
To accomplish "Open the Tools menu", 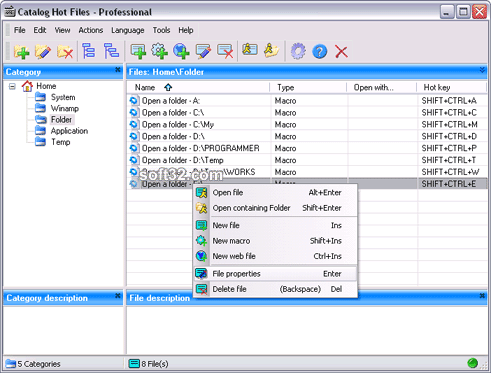I will [161, 30].
